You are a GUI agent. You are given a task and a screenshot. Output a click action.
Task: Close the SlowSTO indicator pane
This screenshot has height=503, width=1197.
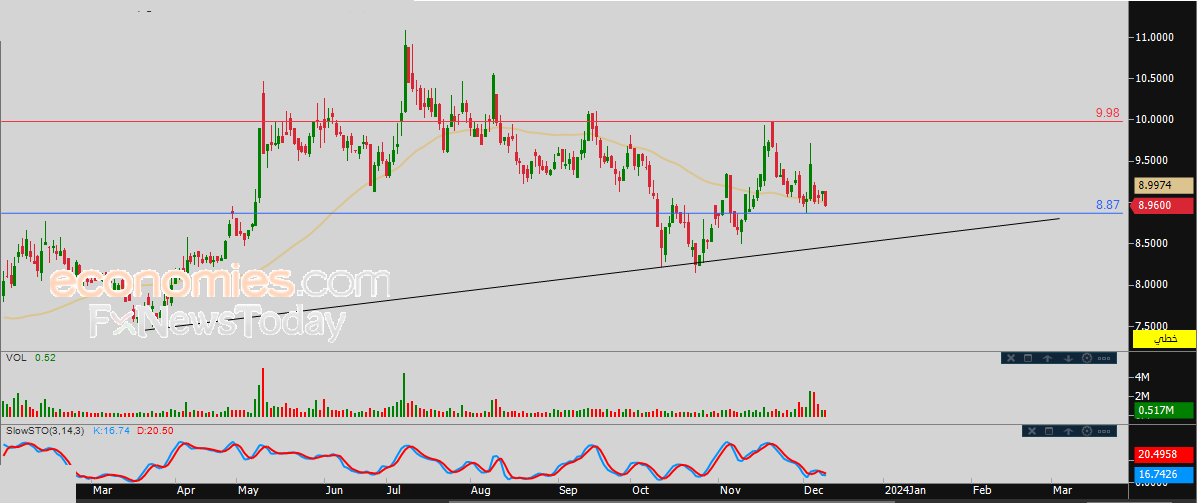(1032, 431)
